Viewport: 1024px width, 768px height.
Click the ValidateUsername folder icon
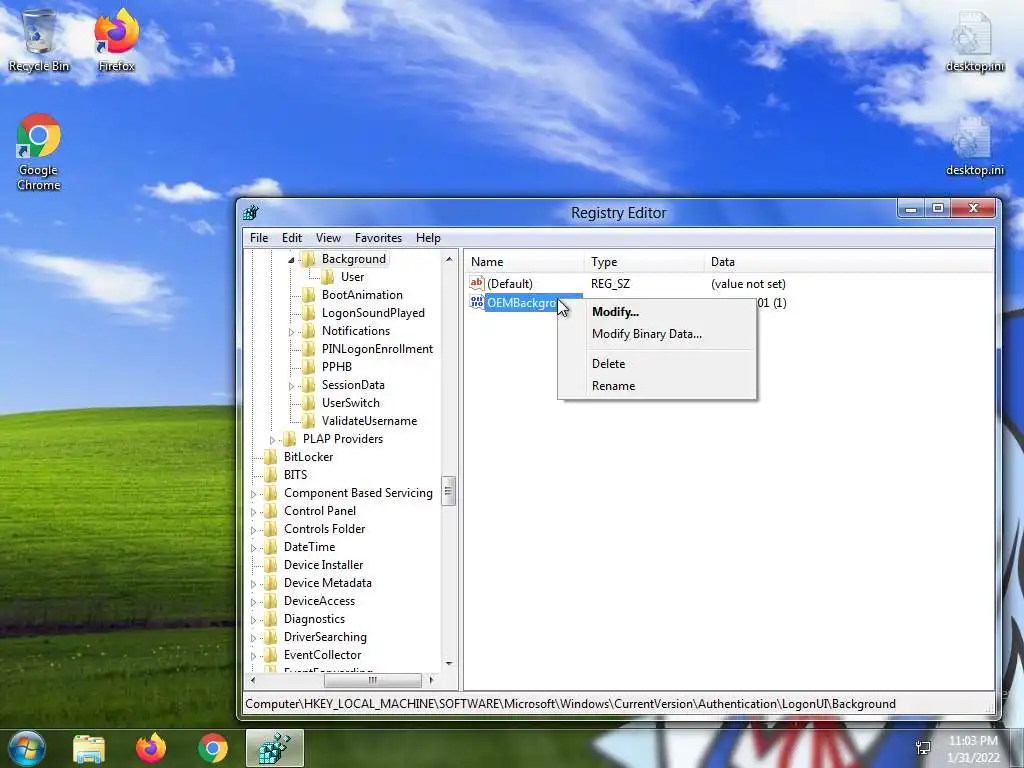(308, 421)
